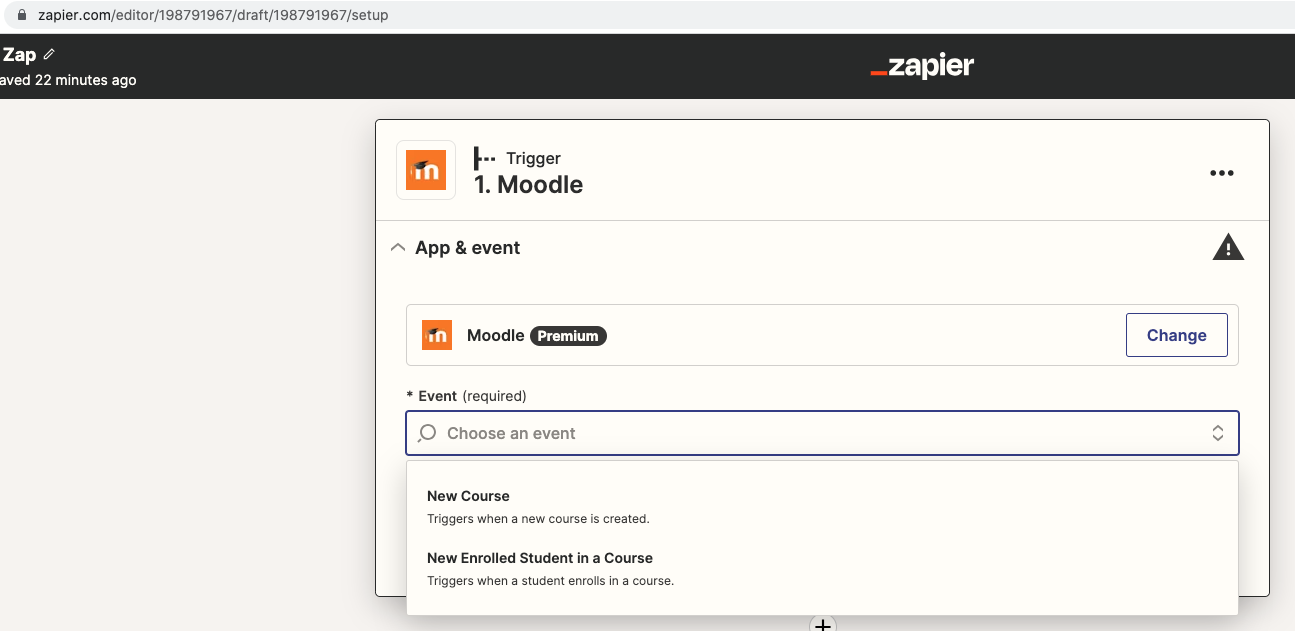Click the search magnifier in Event field

(427, 434)
